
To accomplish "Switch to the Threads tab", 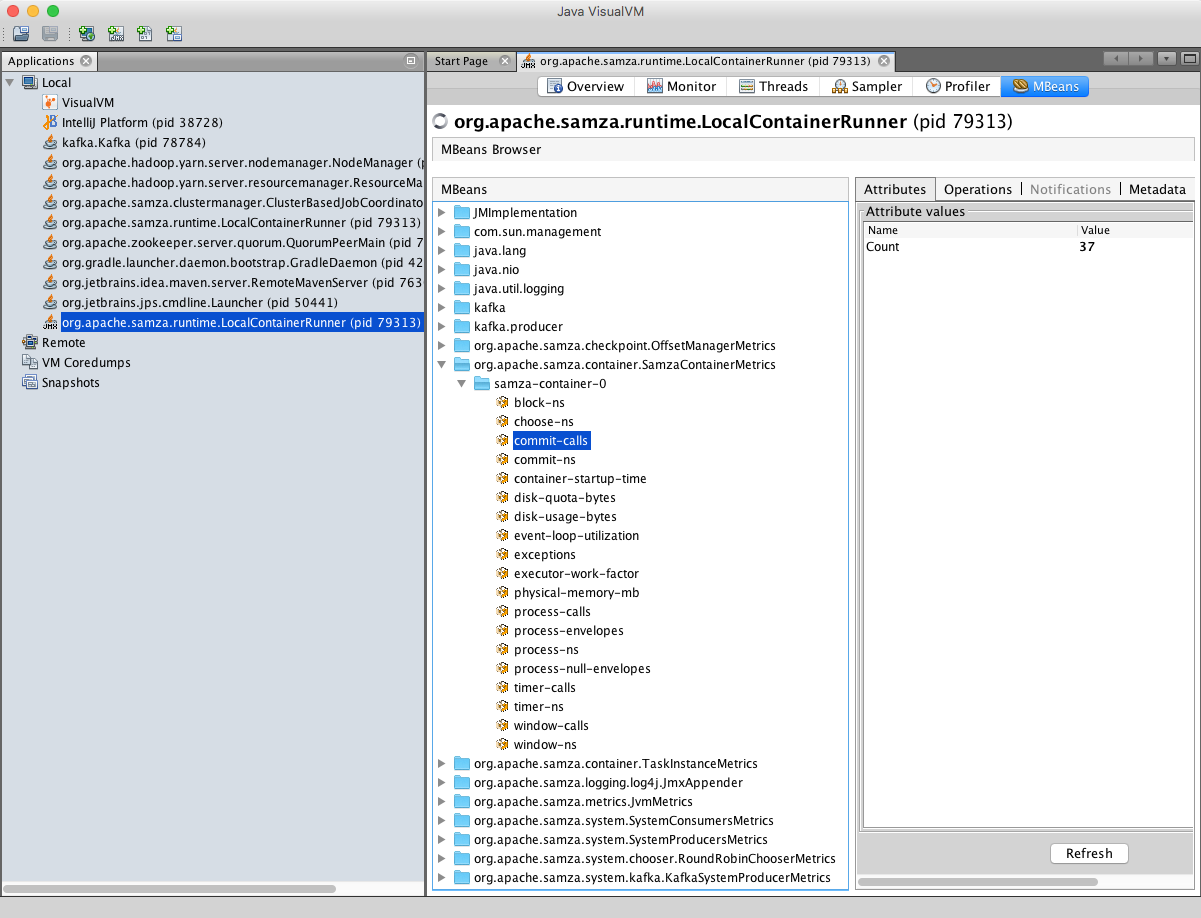I will [x=773, y=86].
